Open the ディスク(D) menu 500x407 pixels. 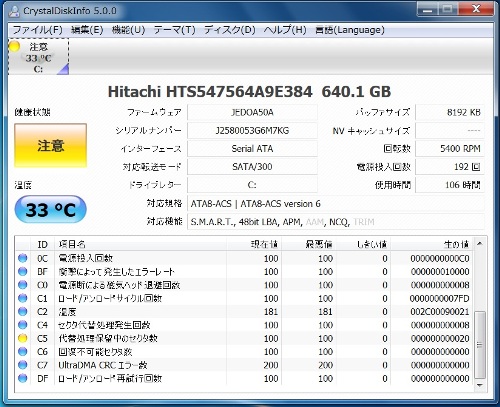tap(230, 30)
